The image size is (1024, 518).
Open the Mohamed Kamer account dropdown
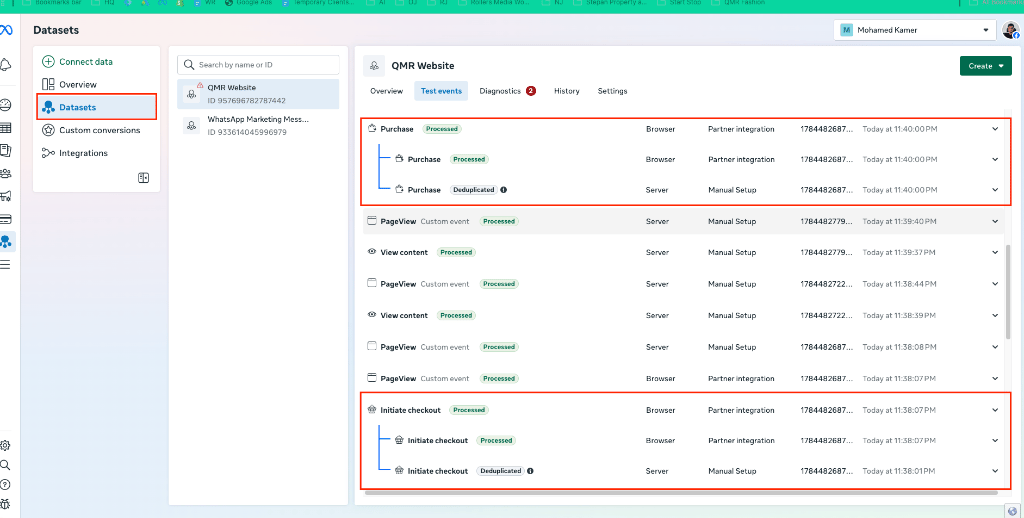pos(915,30)
